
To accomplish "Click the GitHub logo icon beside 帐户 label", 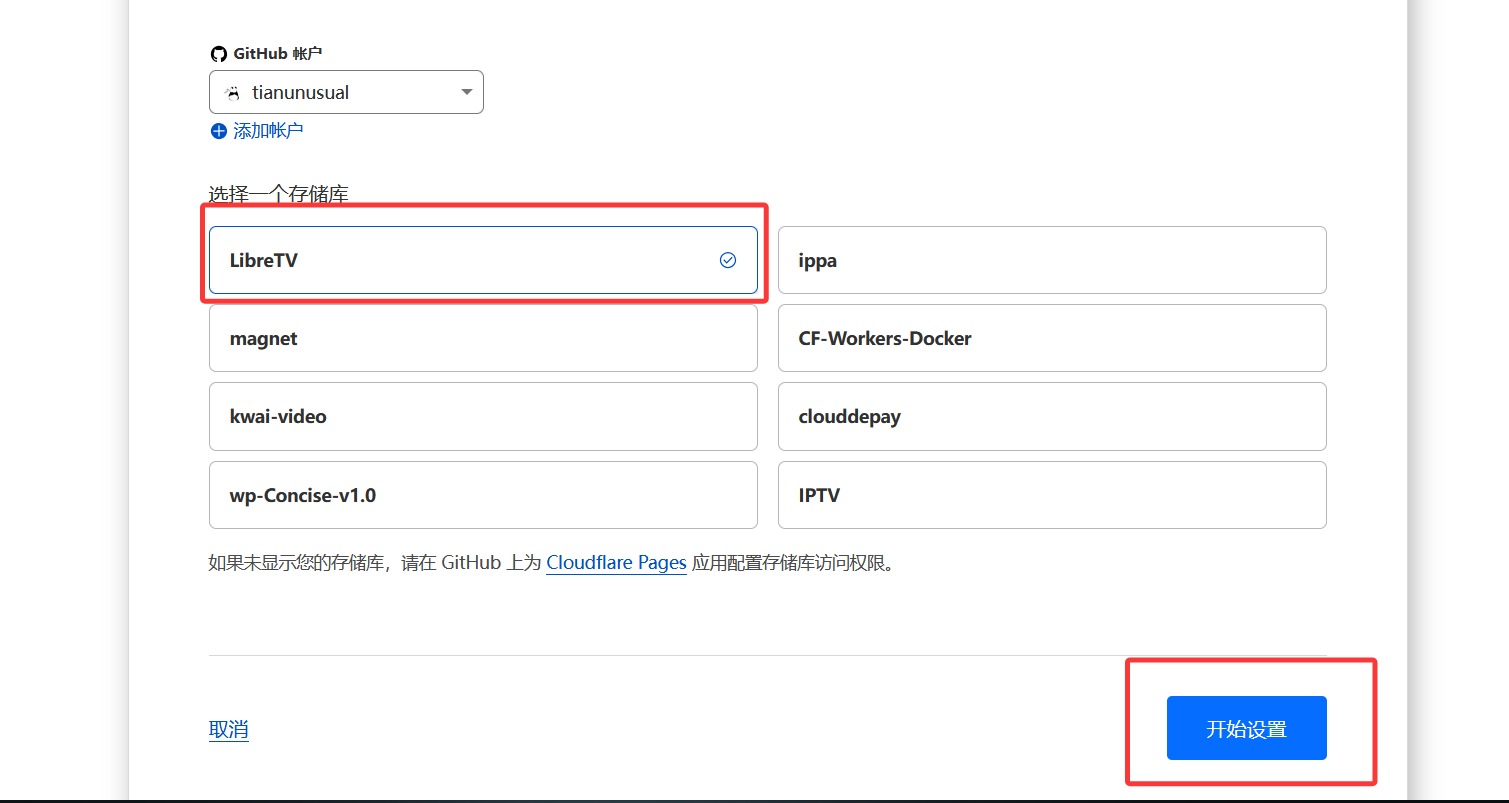I will point(219,54).
